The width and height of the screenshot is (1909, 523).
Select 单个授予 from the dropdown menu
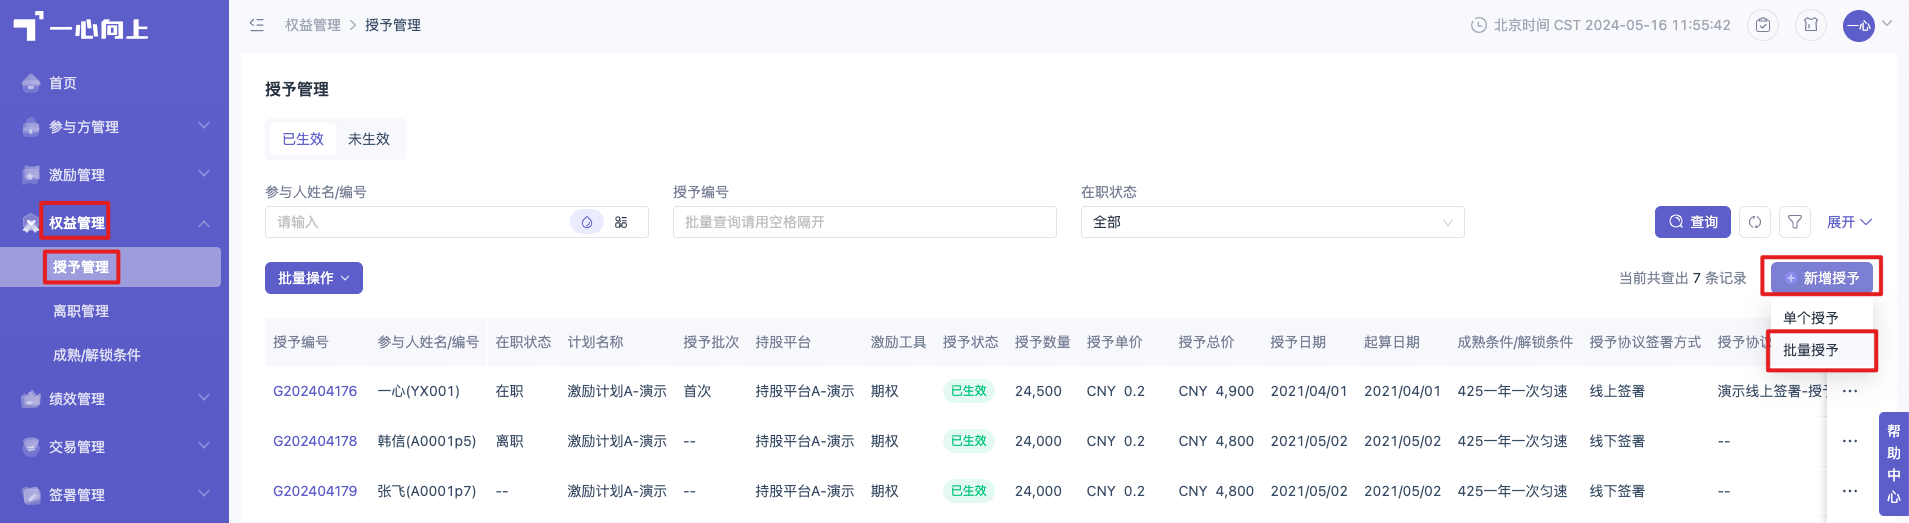tap(1811, 318)
